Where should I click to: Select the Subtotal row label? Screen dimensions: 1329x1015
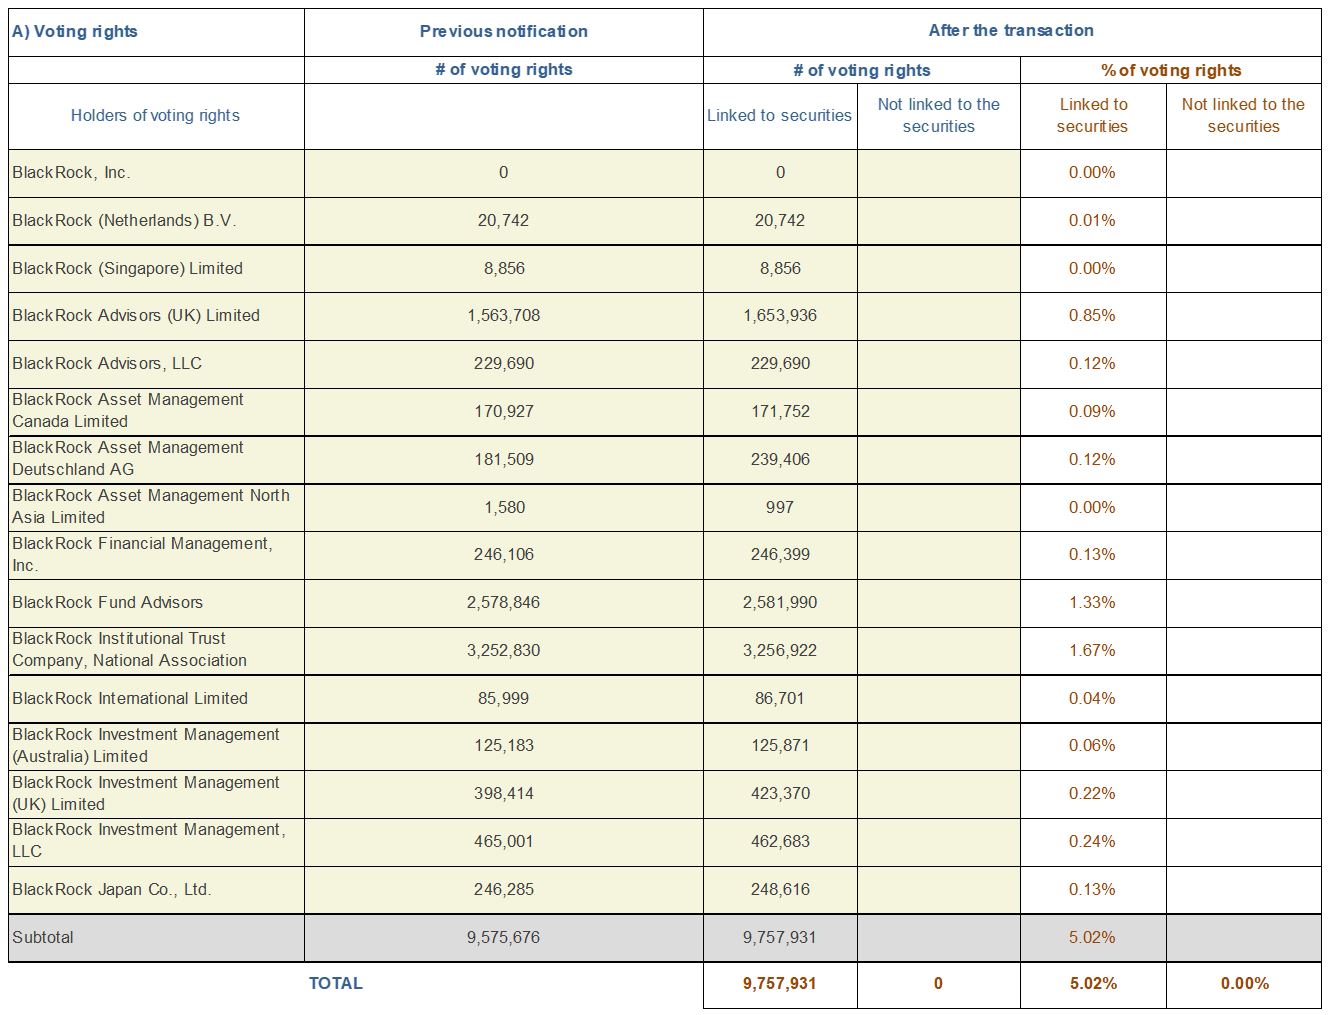pyautogui.click(x=156, y=938)
